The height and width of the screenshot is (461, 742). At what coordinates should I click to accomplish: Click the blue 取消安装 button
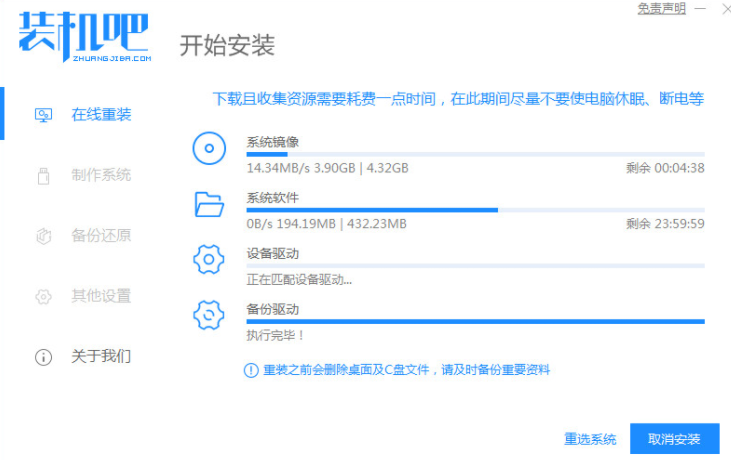click(674, 439)
